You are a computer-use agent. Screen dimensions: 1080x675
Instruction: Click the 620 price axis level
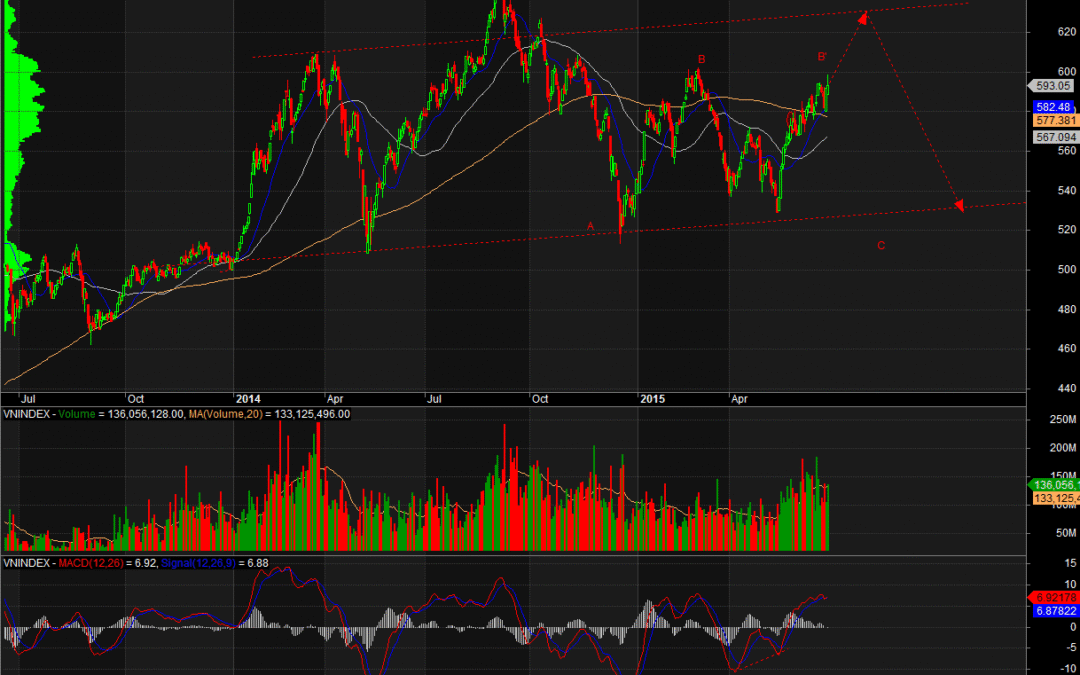point(1043,32)
